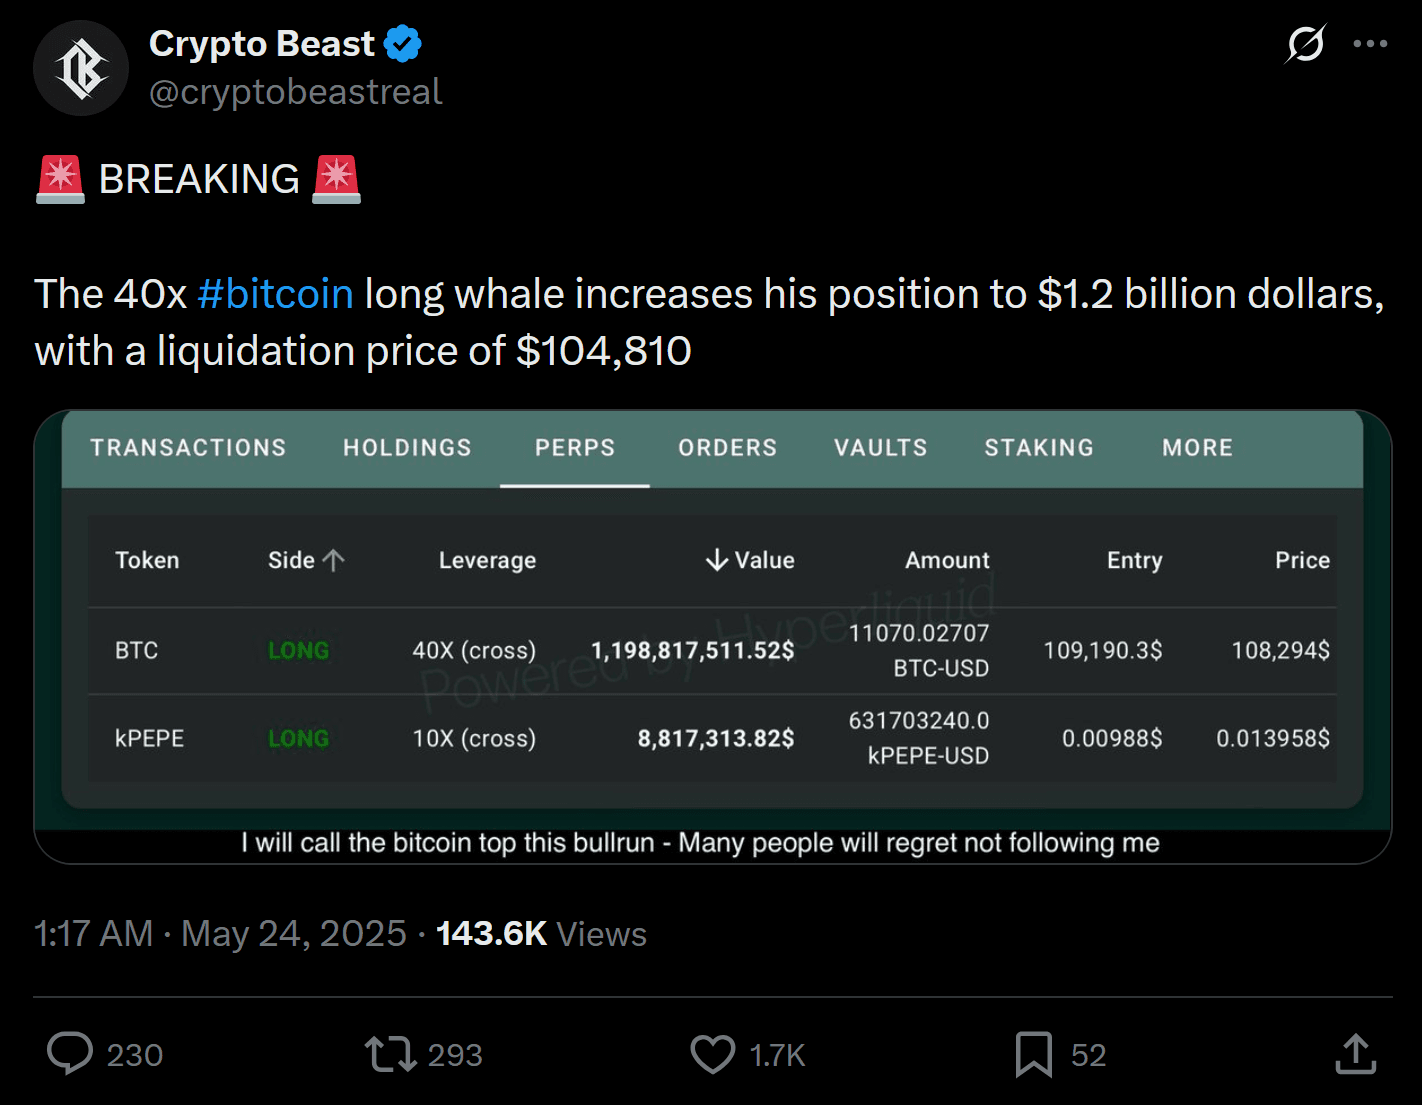Bookmark this post
The width and height of the screenshot is (1422, 1105).
click(1033, 1054)
